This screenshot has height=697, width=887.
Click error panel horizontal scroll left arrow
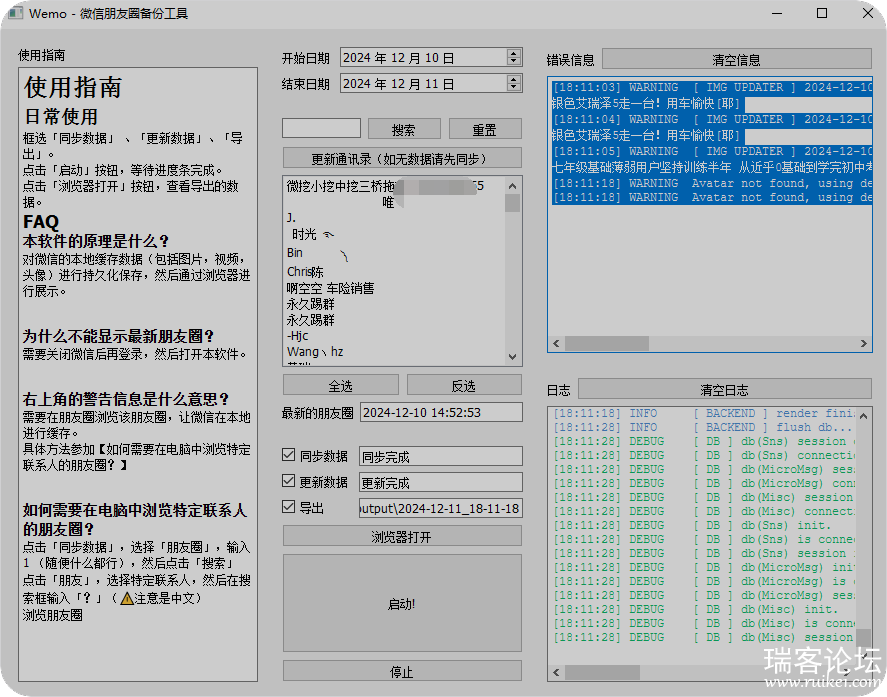[x=556, y=343]
